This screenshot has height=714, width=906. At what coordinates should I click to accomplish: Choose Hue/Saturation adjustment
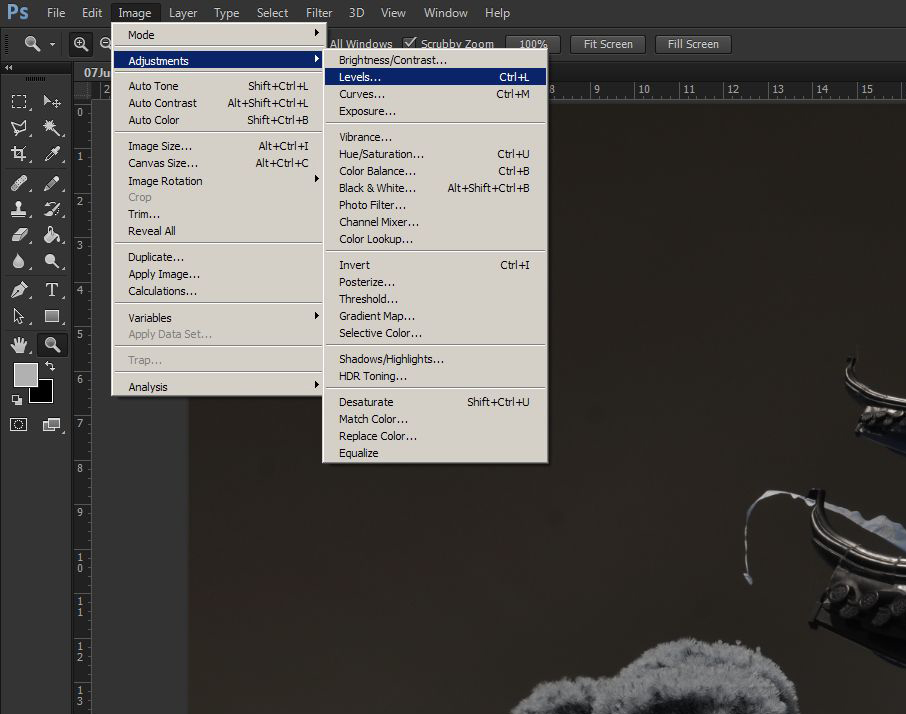435,154
